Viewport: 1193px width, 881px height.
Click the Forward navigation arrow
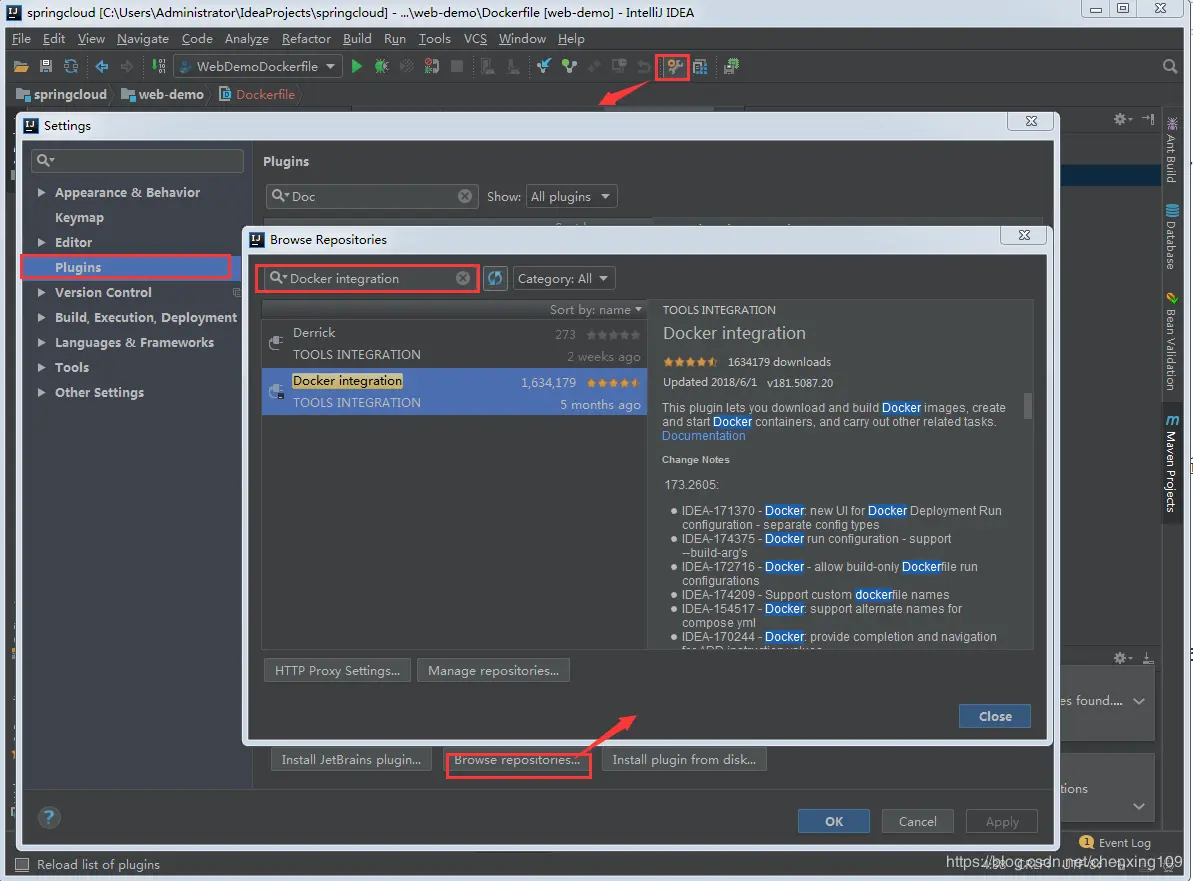[x=126, y=67]
